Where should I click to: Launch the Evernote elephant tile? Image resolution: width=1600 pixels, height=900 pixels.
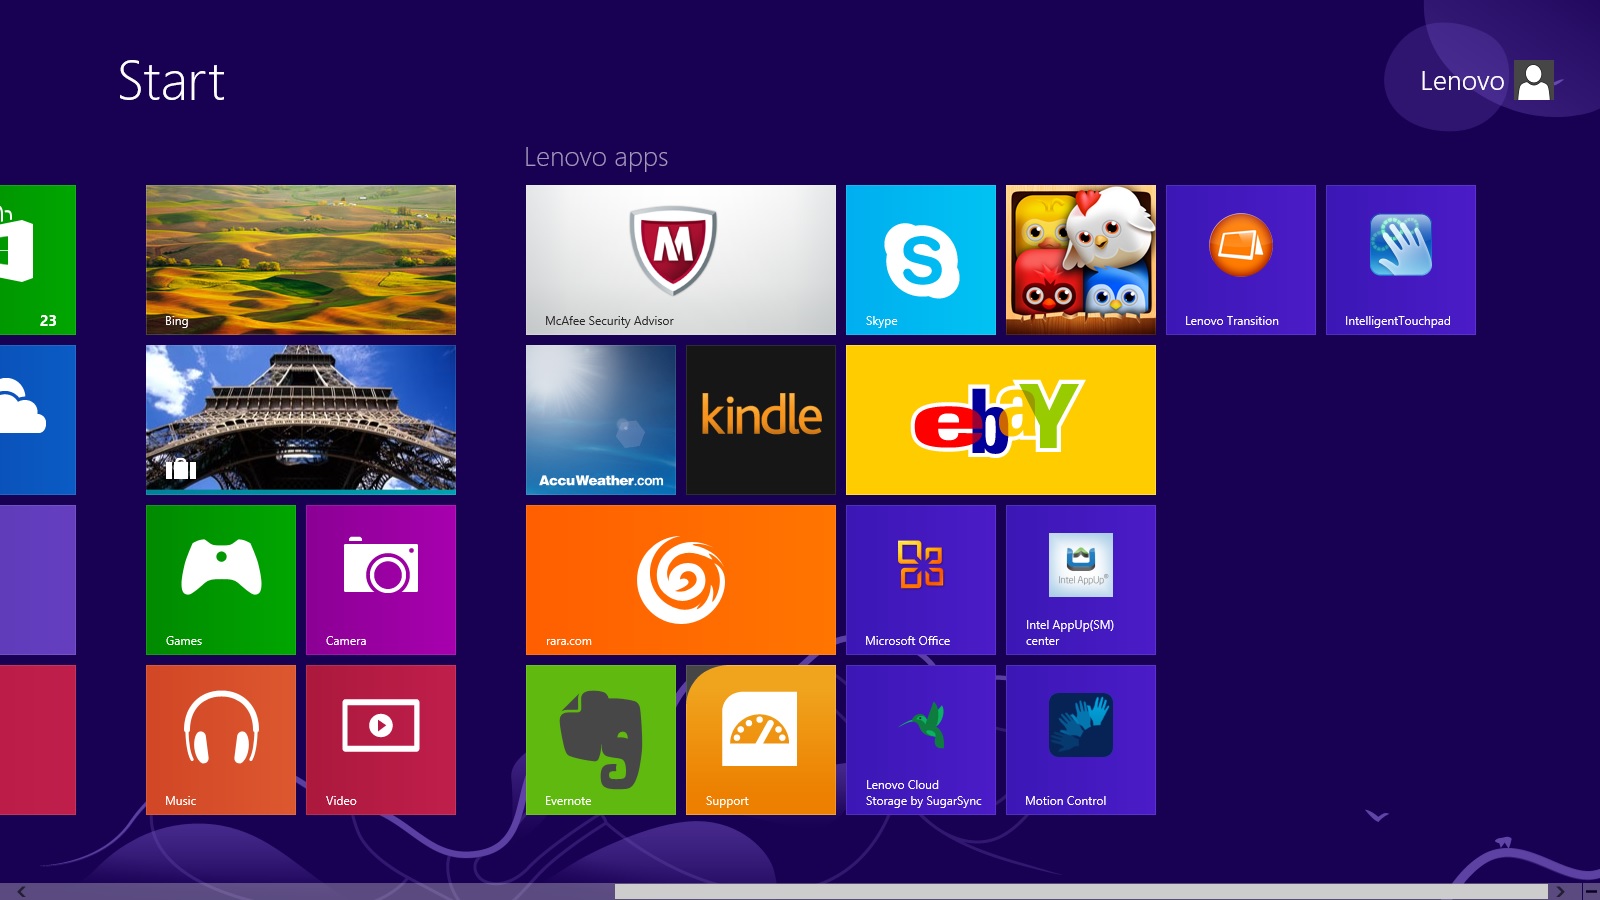601,740
